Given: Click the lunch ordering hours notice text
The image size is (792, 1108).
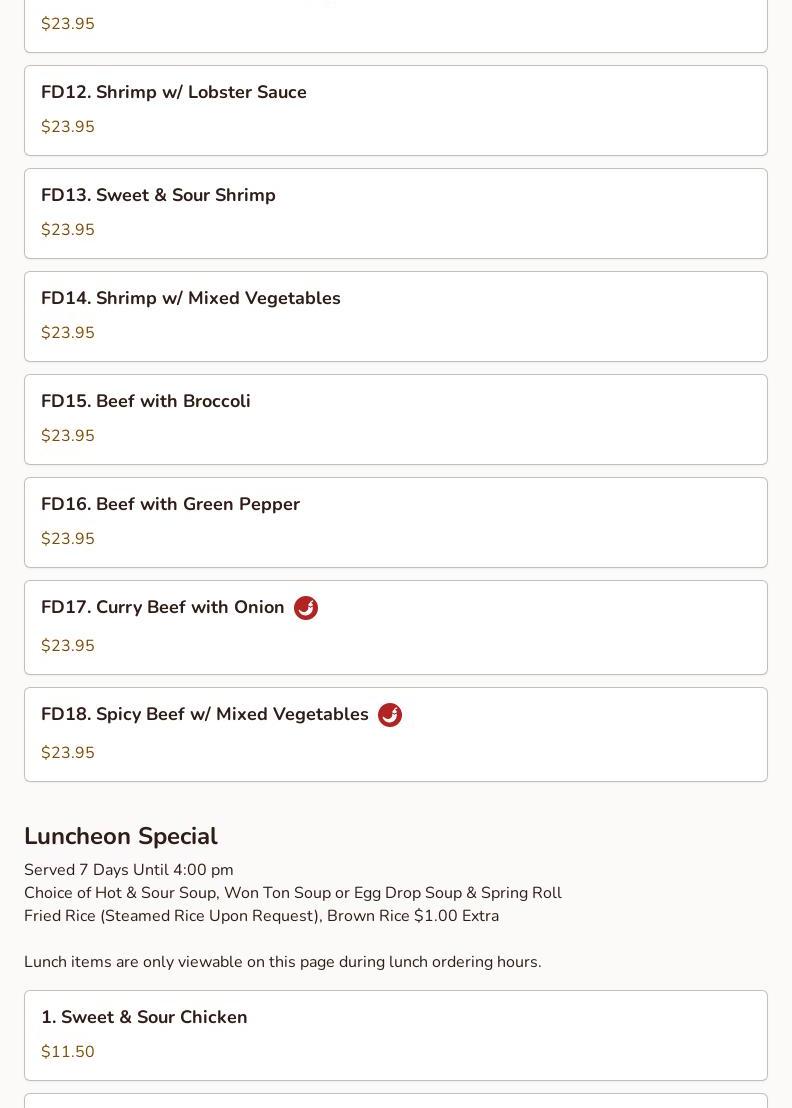Looking at the screenshot, I should pos(282,962).
